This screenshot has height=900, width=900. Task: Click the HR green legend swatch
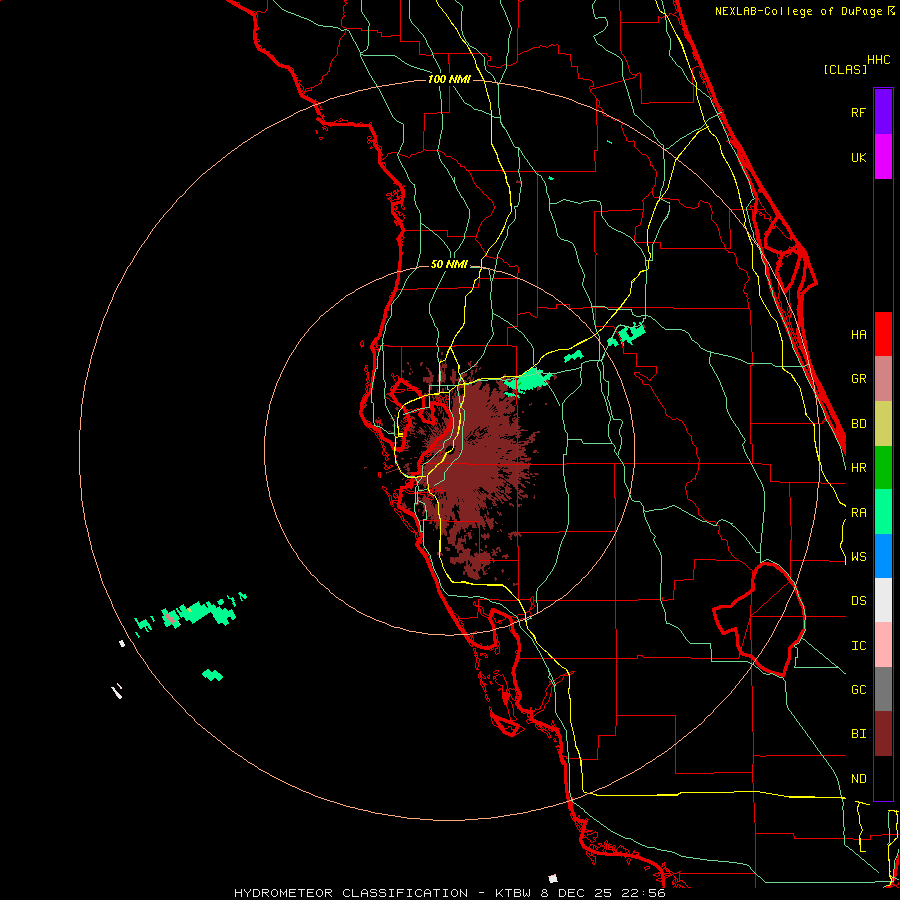tap(883, 467)
